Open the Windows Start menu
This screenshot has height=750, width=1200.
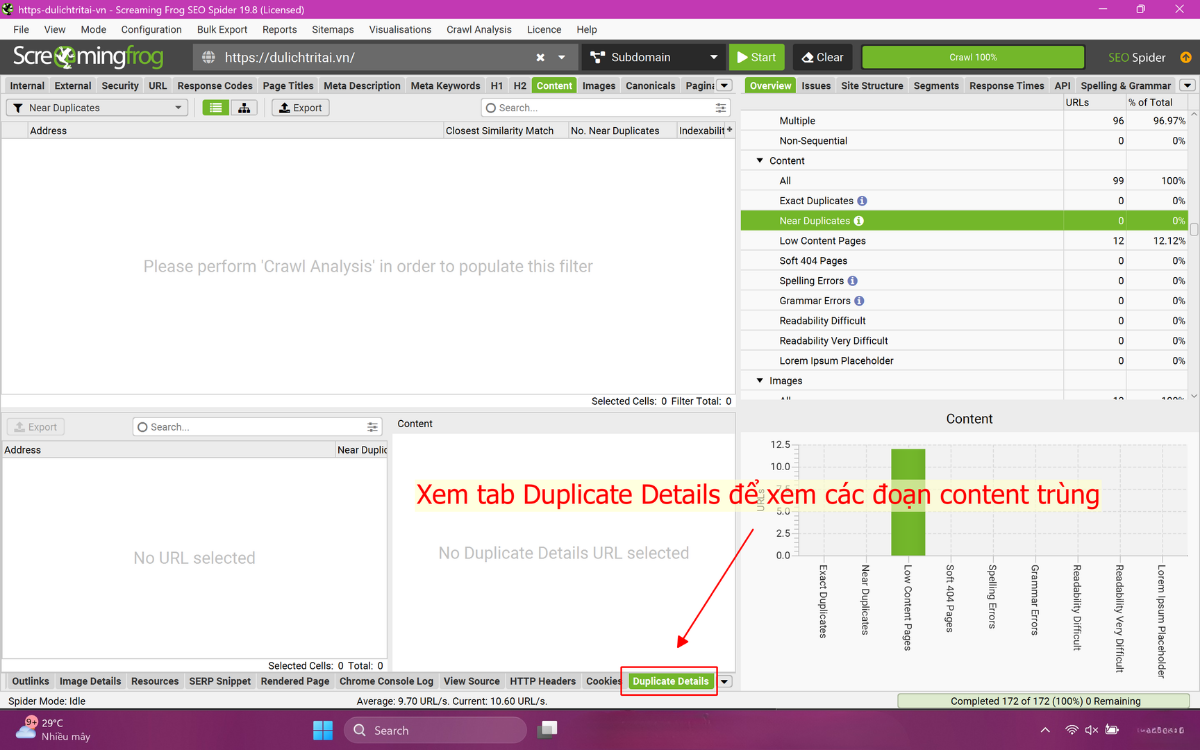click(322, 729)
